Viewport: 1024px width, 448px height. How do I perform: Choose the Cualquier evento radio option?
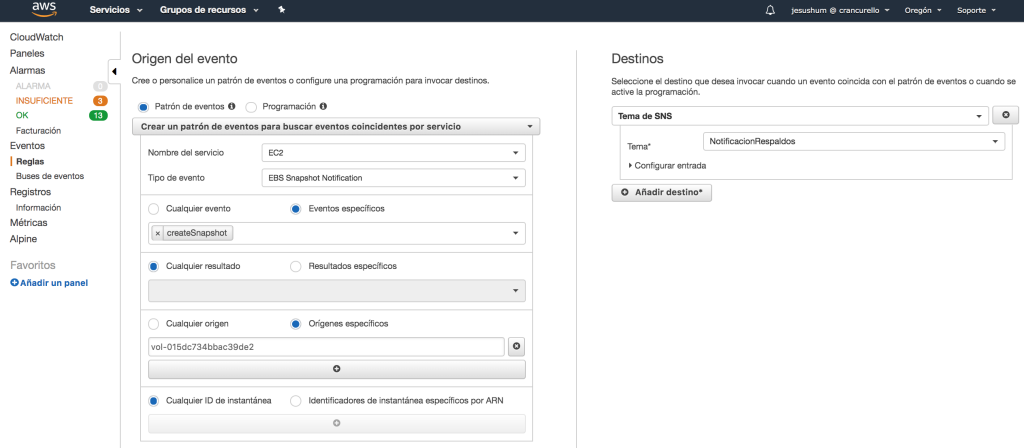click(153, 209)
